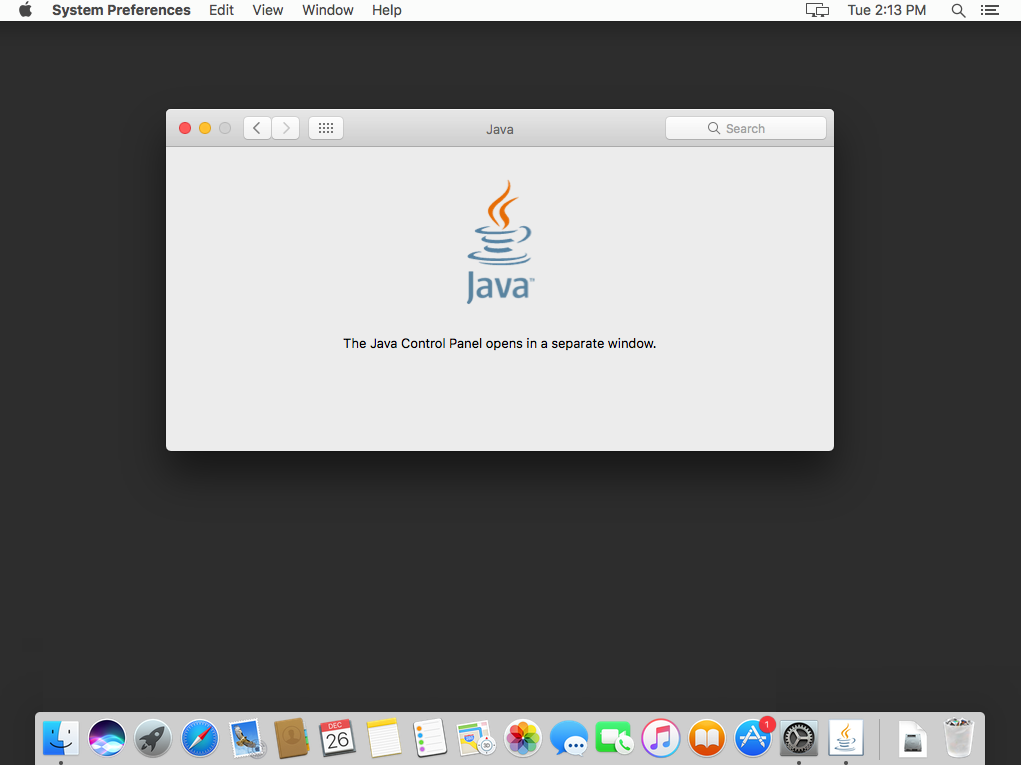Click the display mirroring icon in menu bar

(x=817, y=10)
